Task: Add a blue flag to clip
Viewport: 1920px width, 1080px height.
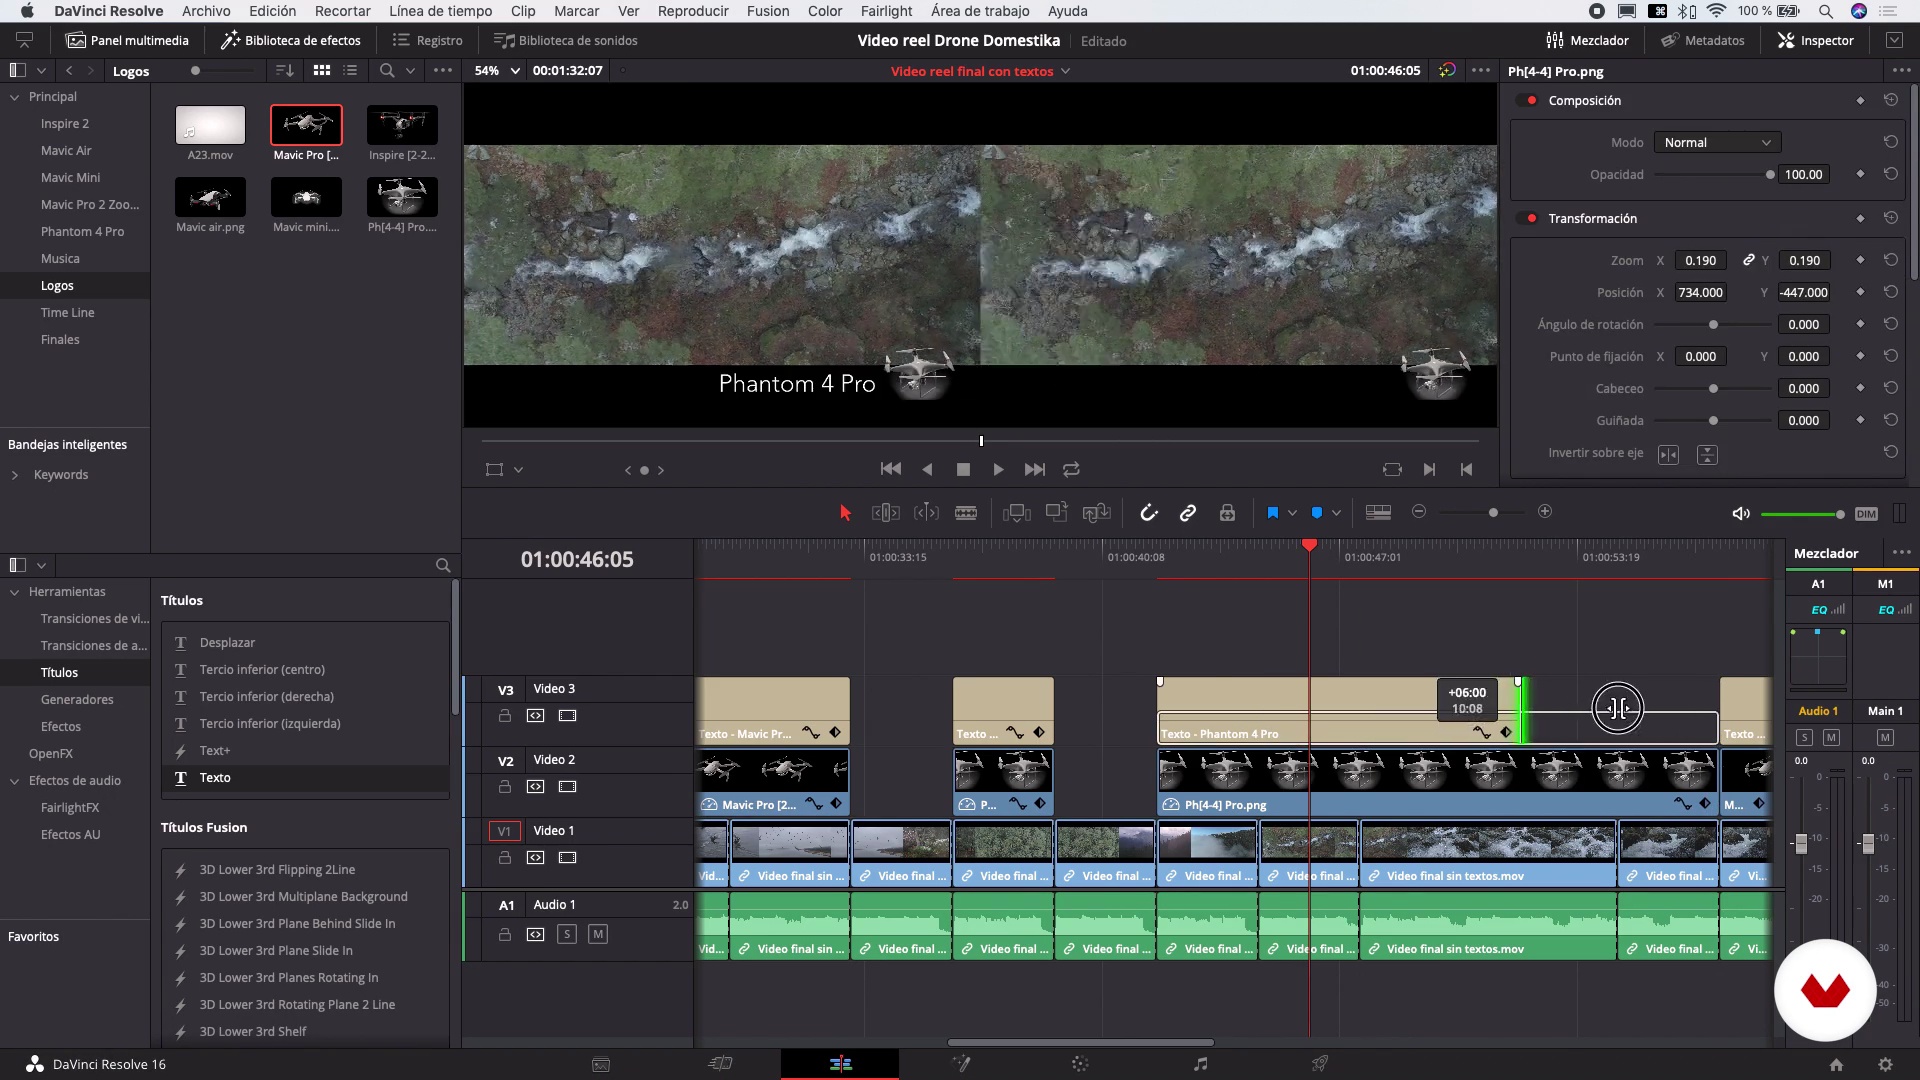Action: coord(1272,513)
